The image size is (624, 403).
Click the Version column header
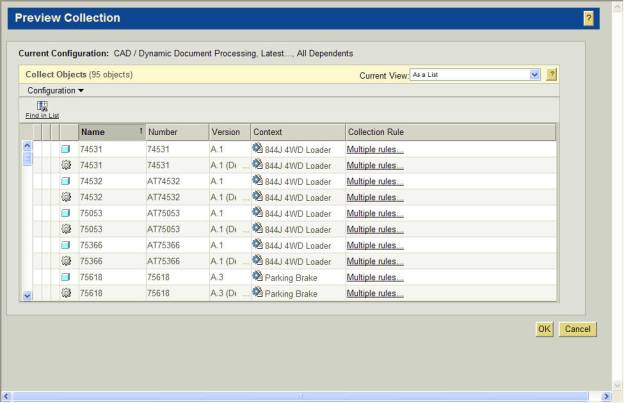230,132
